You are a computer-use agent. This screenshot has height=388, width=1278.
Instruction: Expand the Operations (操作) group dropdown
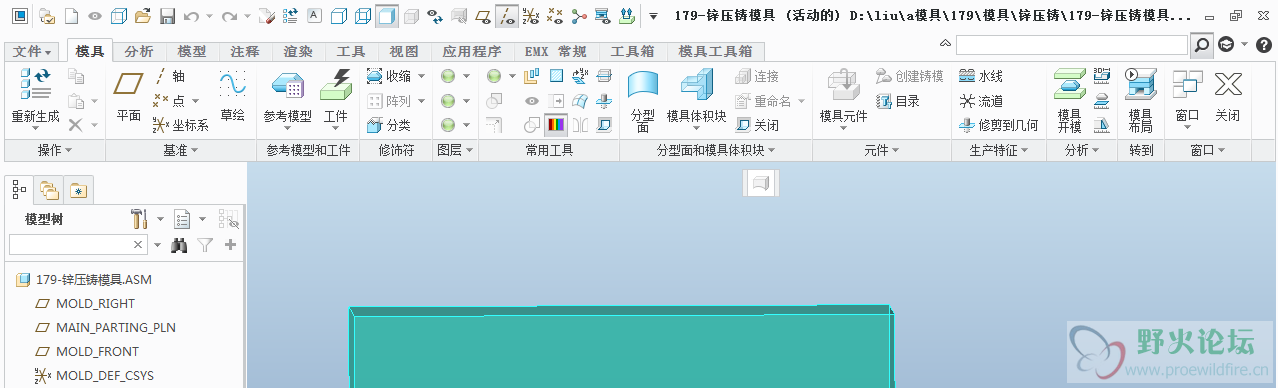pyautogui.click(x=54, y=150)
